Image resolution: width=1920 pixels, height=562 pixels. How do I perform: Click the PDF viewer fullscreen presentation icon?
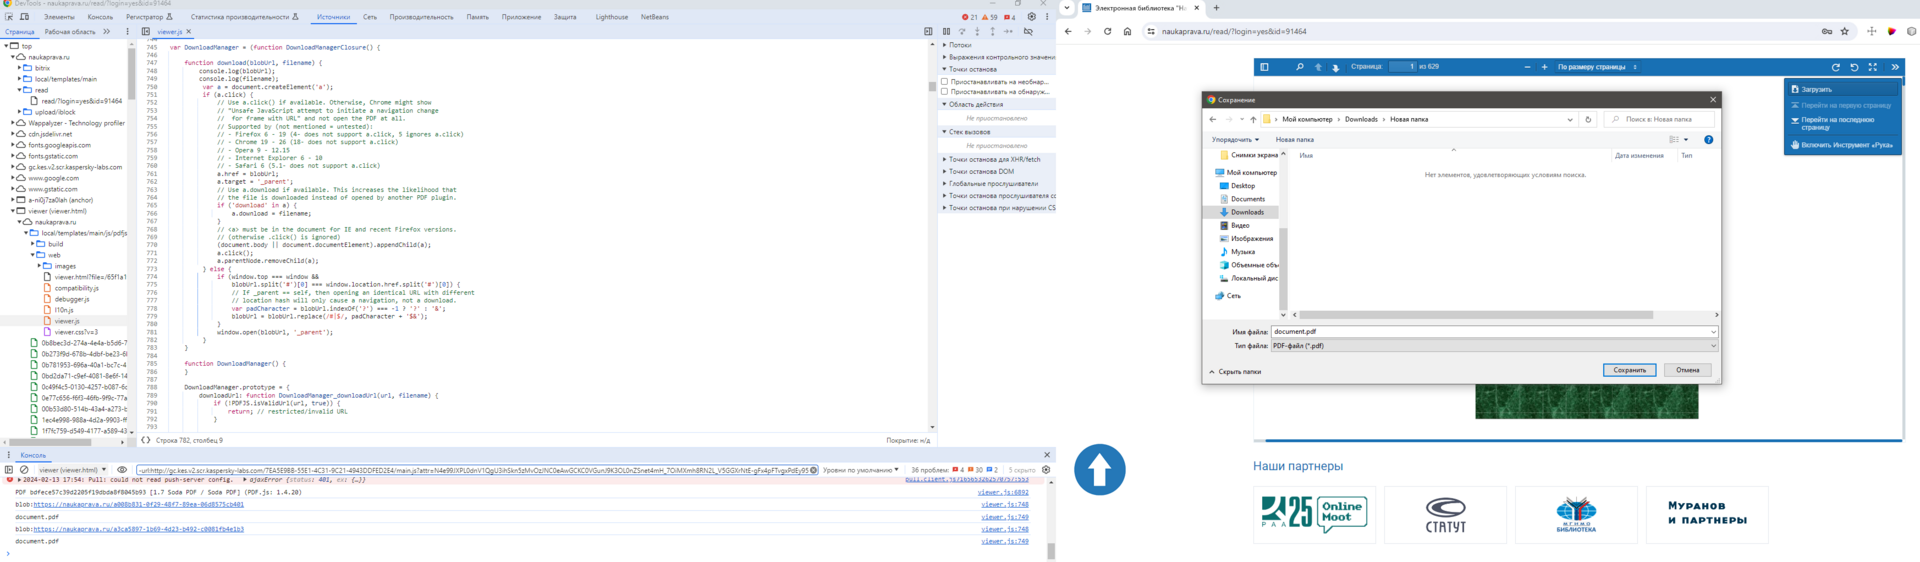pos(1873,67)
